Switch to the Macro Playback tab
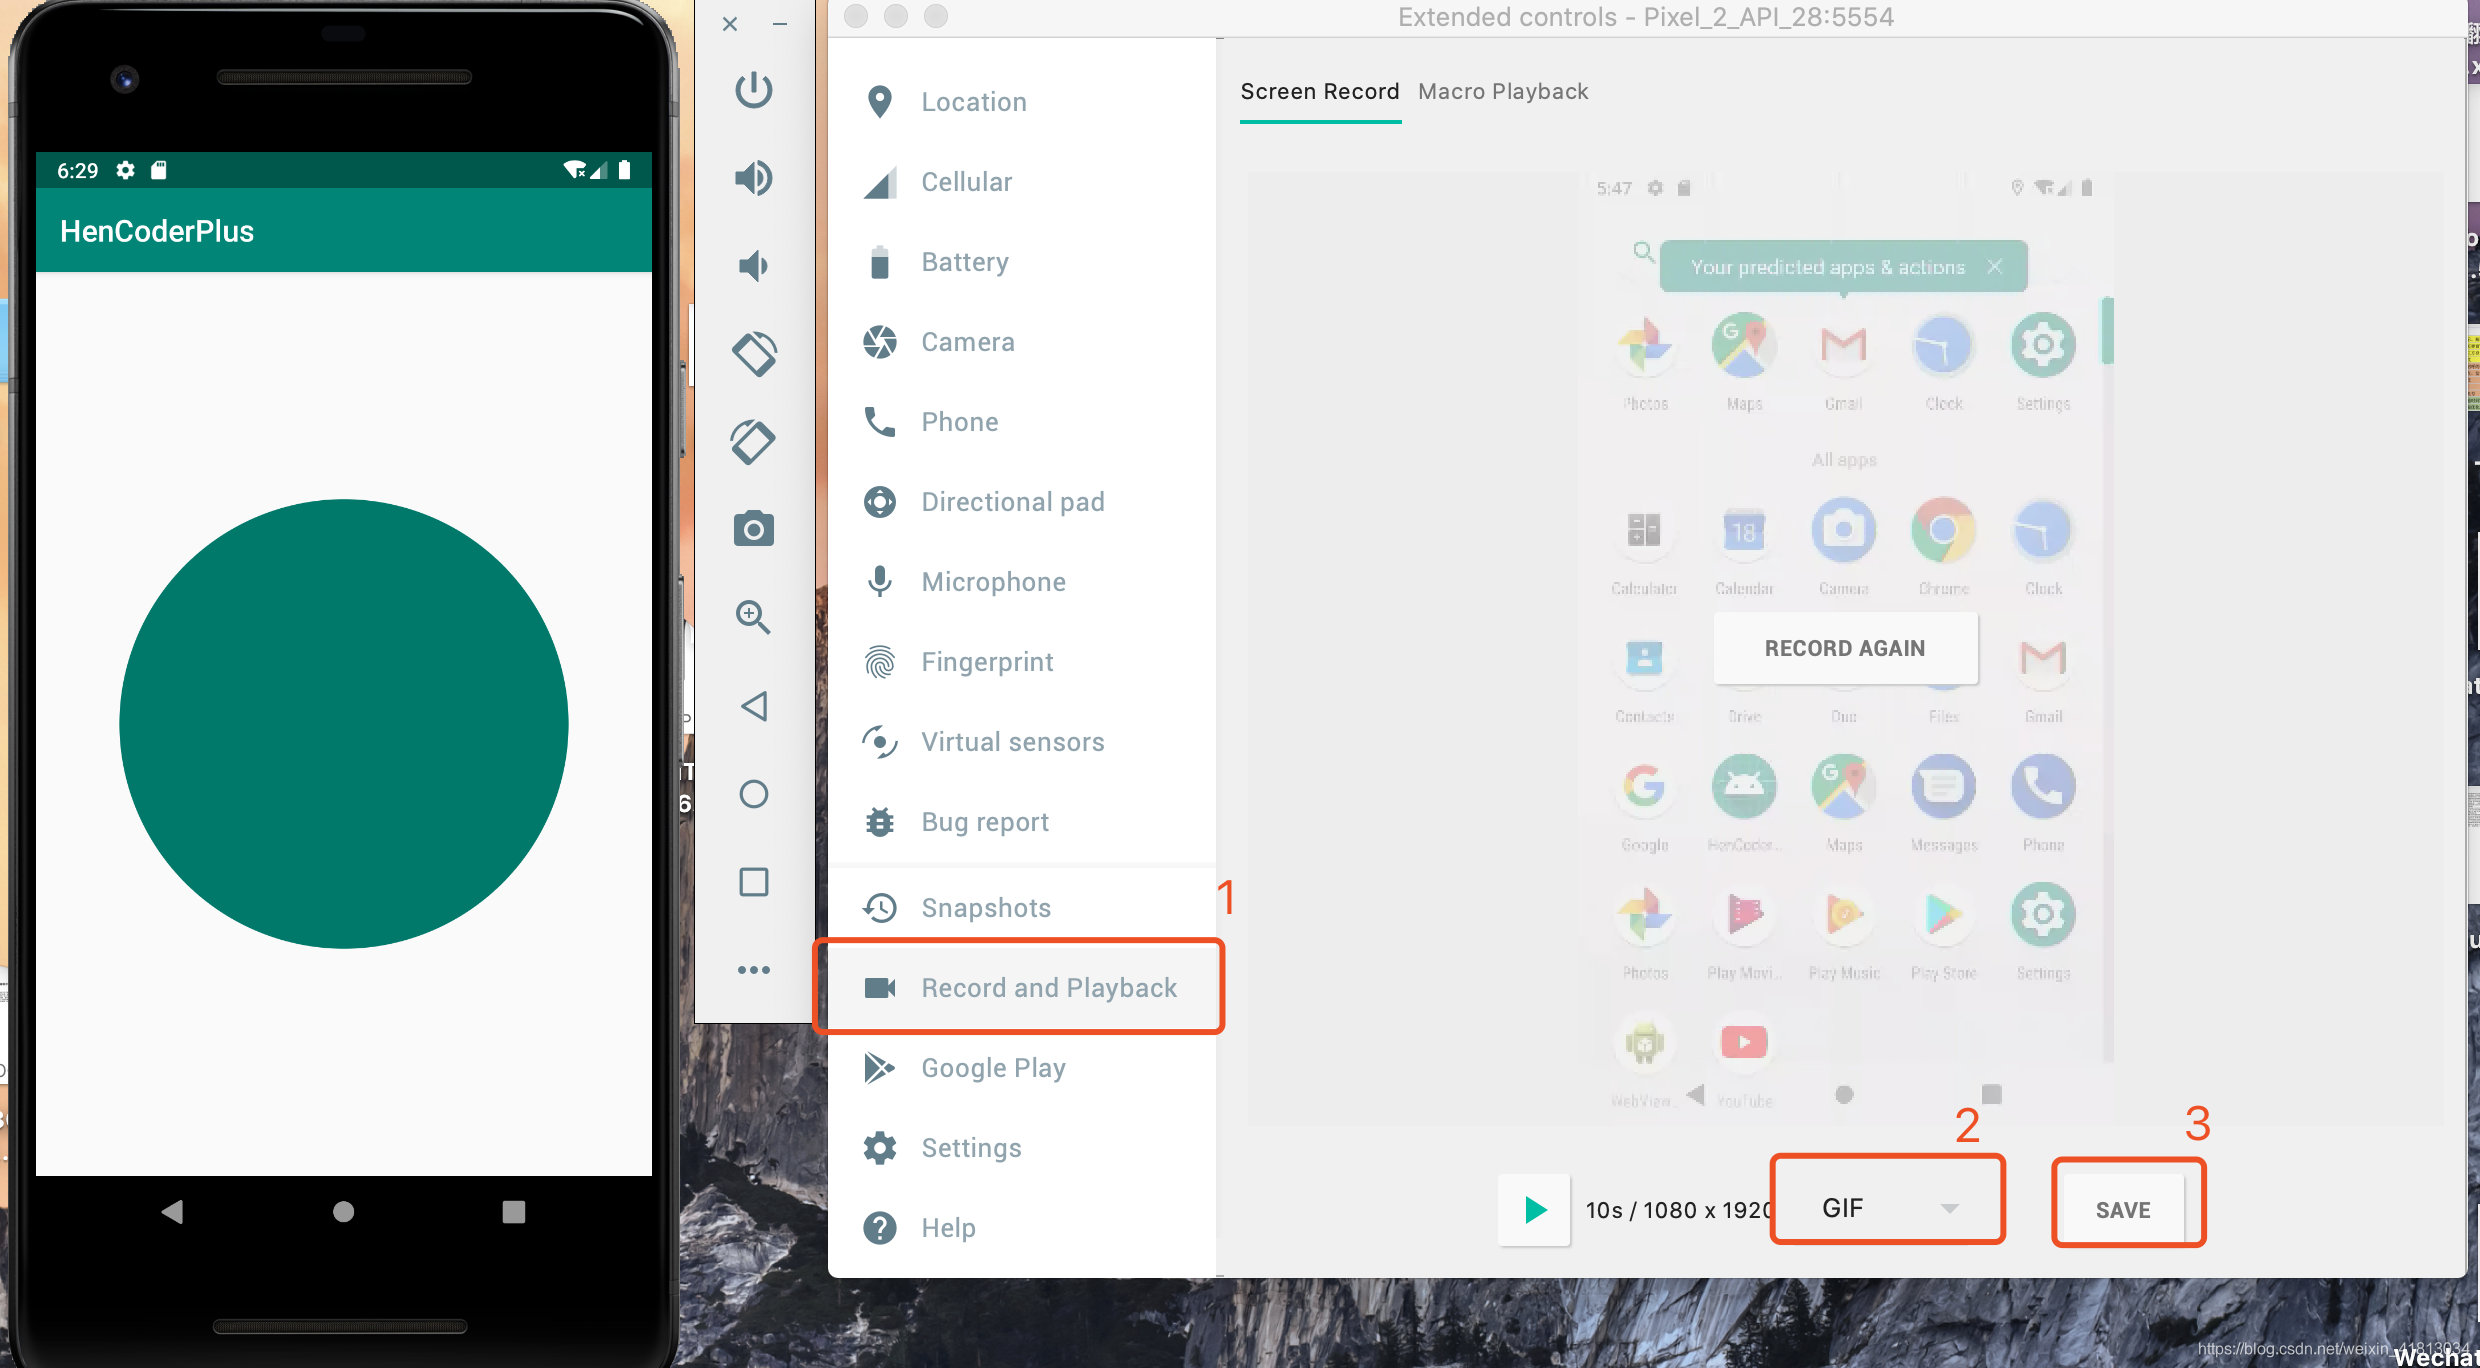2480x1368 pixels. 1503,92
